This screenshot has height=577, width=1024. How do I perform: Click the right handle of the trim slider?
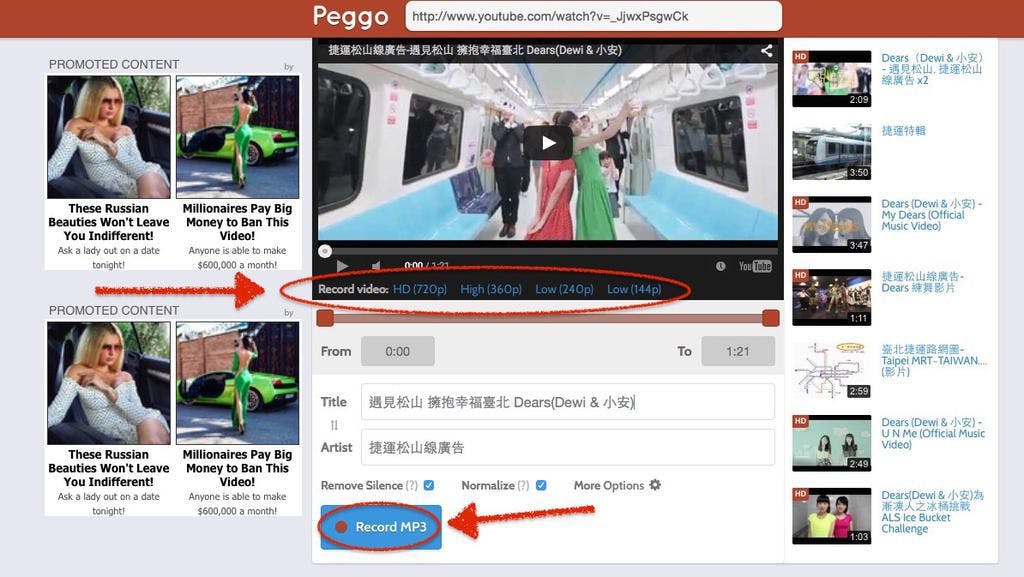click(771, 318)
